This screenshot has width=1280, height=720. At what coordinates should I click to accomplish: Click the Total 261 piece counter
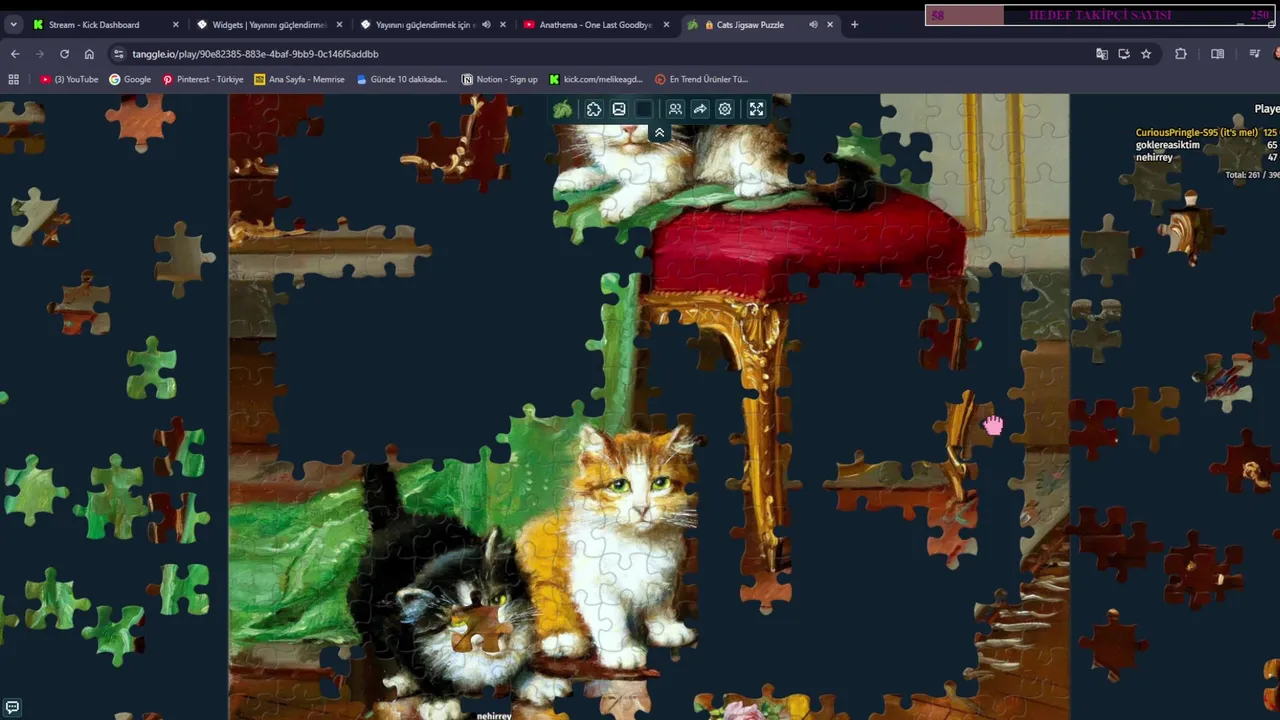(x=1252, y=175)
